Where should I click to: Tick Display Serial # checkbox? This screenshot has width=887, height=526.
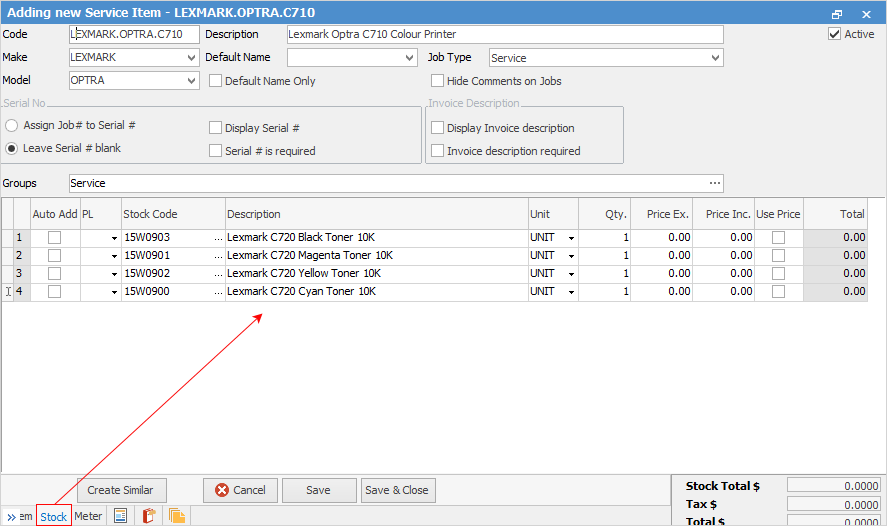coord(215,128)
